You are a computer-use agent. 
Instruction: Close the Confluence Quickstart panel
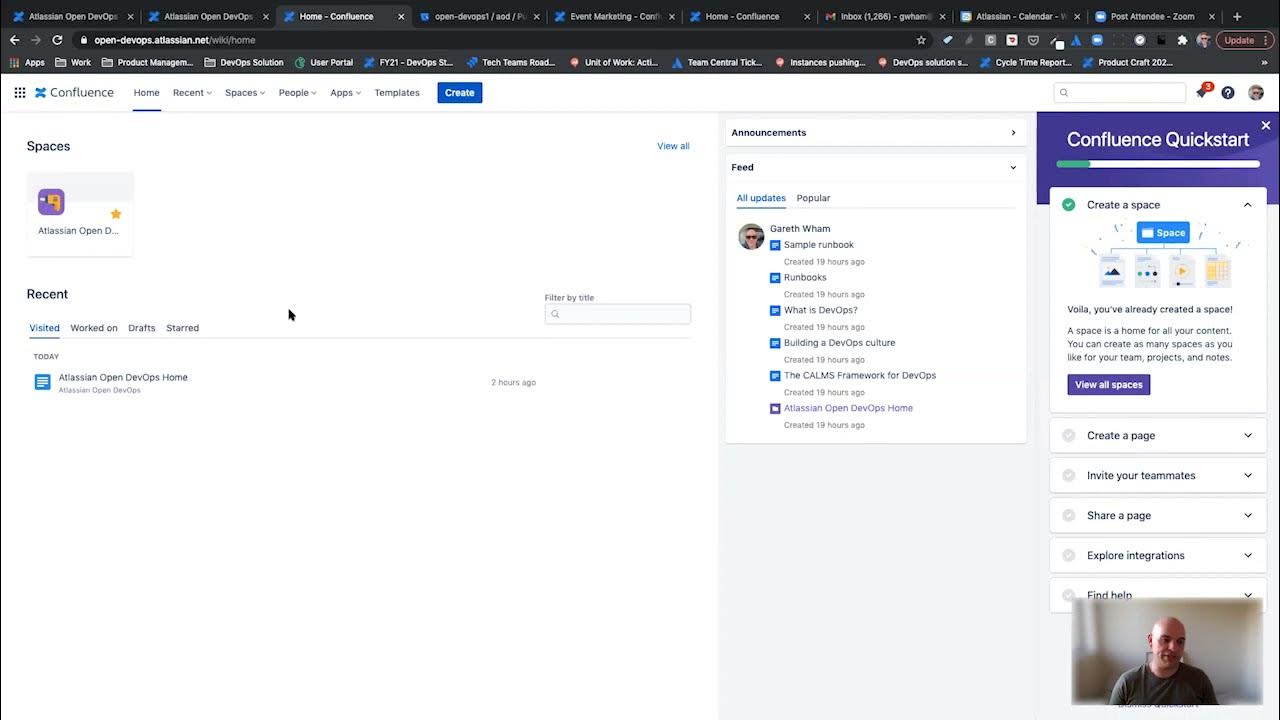point(1266,125)
